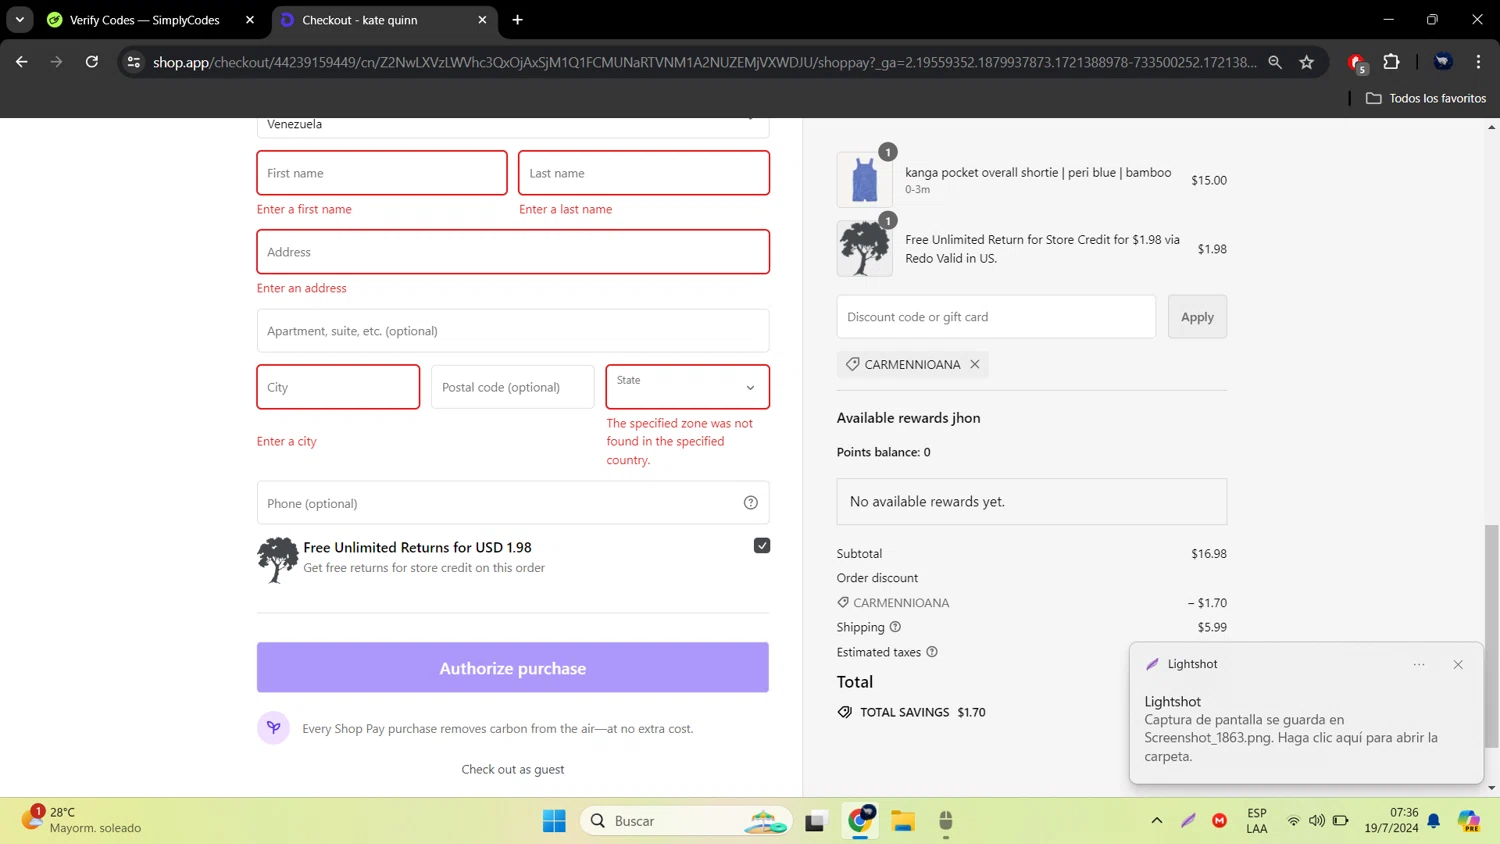Open site information icon in address bar
The image size is (1500, 844).
pos(133,62)
